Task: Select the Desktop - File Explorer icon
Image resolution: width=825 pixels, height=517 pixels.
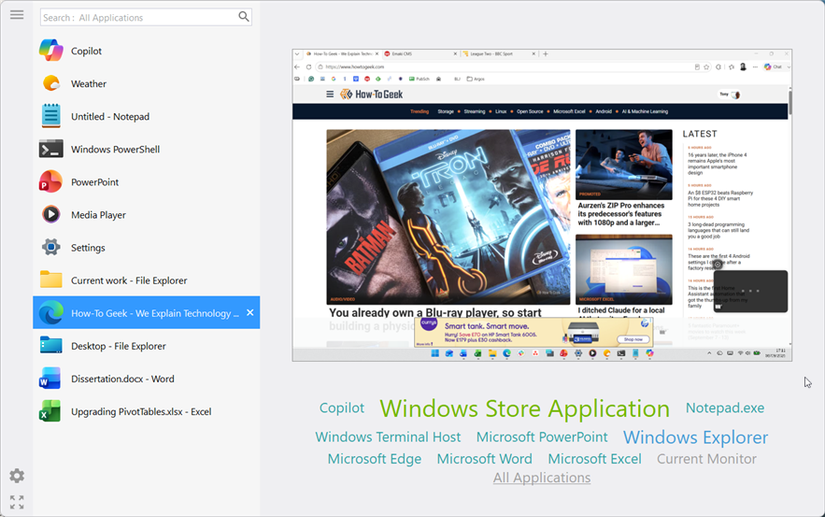Action: pyautogui.click(x=51, y=346)
